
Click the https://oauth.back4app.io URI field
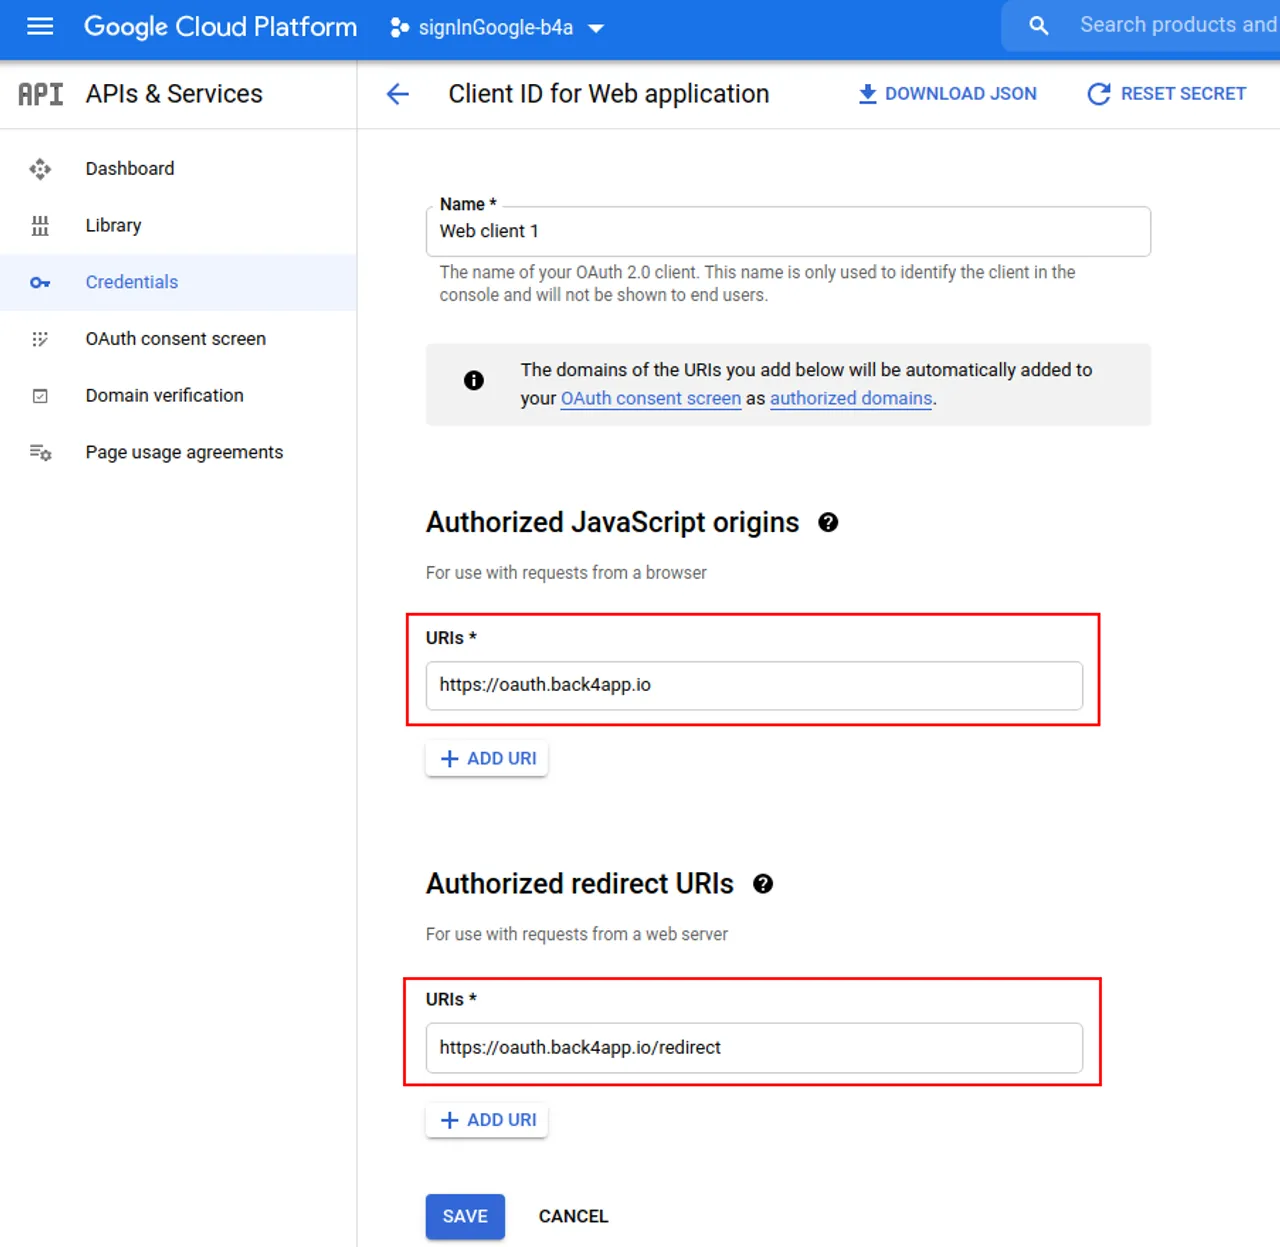754,685
